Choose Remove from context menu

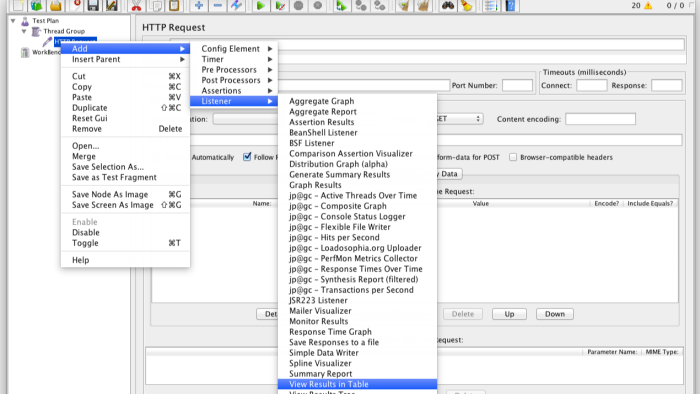click(x=125, y=129)
